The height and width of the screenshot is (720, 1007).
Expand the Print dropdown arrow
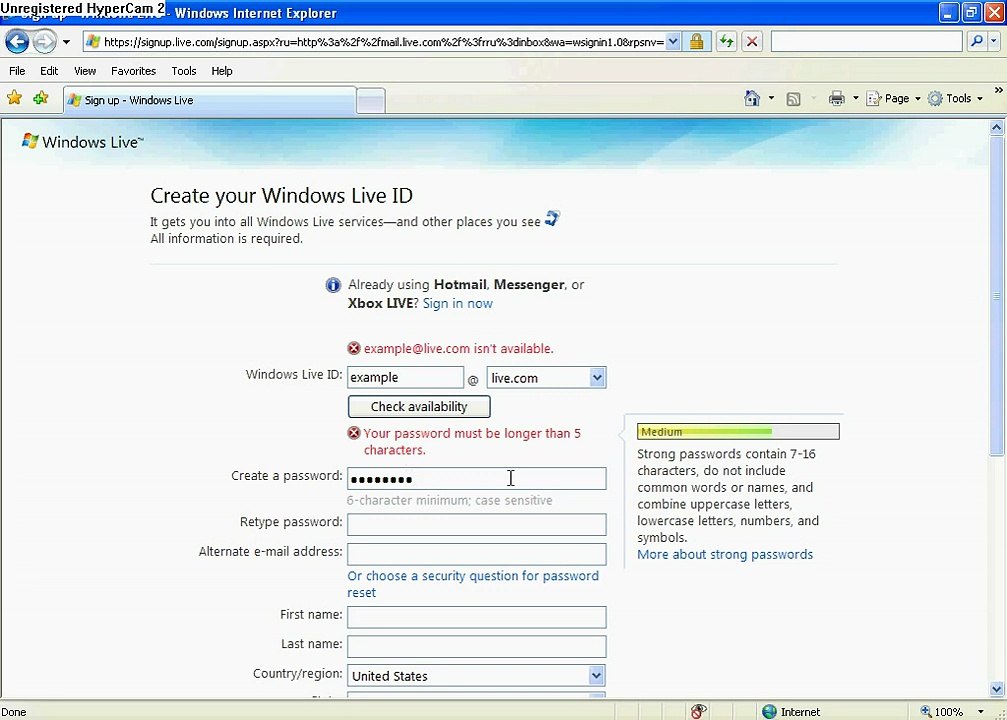point(855,98)
